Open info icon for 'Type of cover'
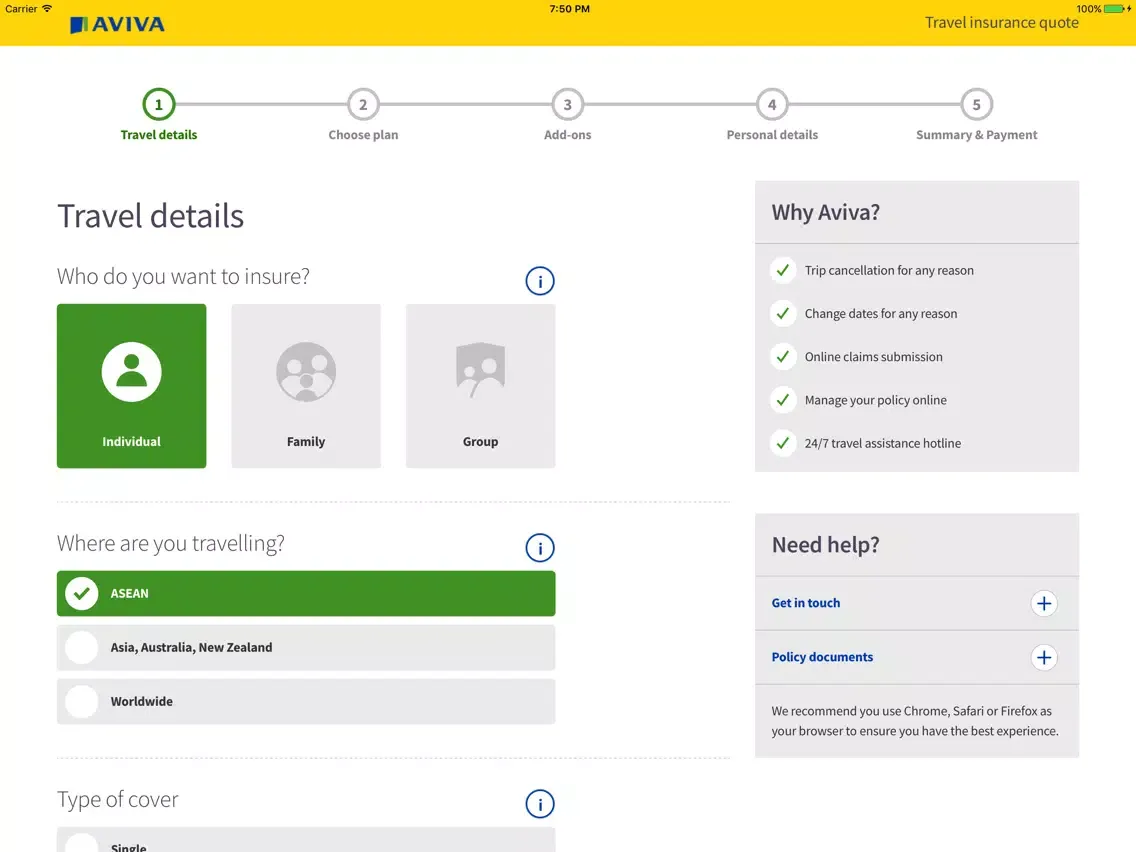The image size is (1136, 852). tap(540, 803)
